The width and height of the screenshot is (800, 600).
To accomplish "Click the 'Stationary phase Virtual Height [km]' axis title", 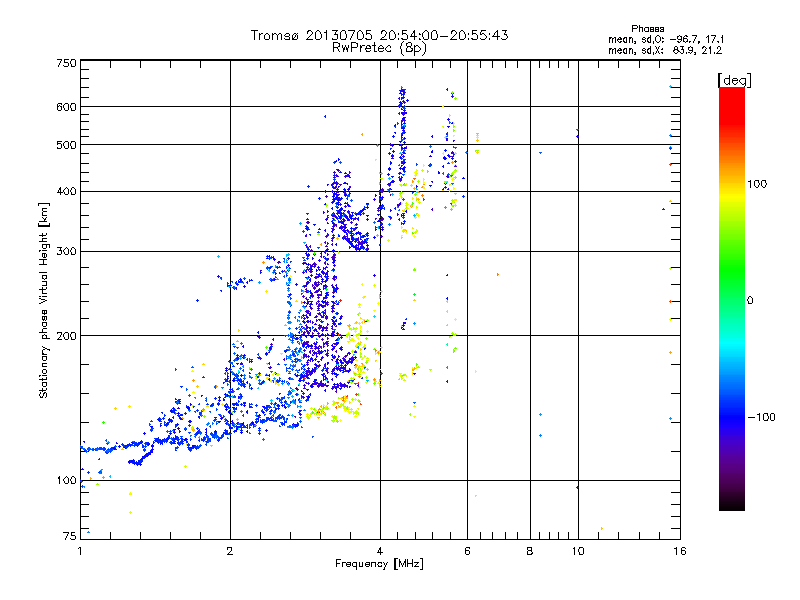I will 44,301.
